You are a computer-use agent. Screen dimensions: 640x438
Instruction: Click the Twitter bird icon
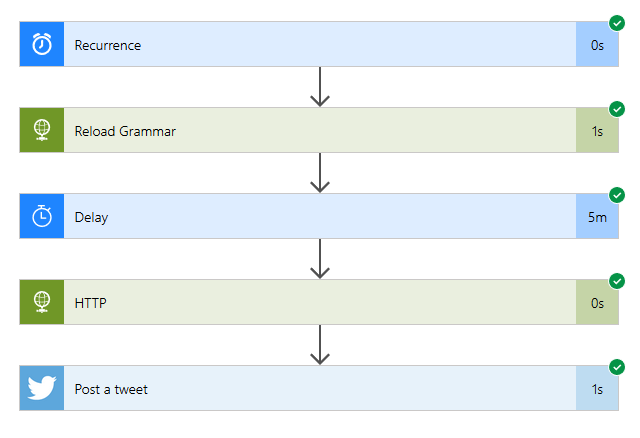pos(42,388)
